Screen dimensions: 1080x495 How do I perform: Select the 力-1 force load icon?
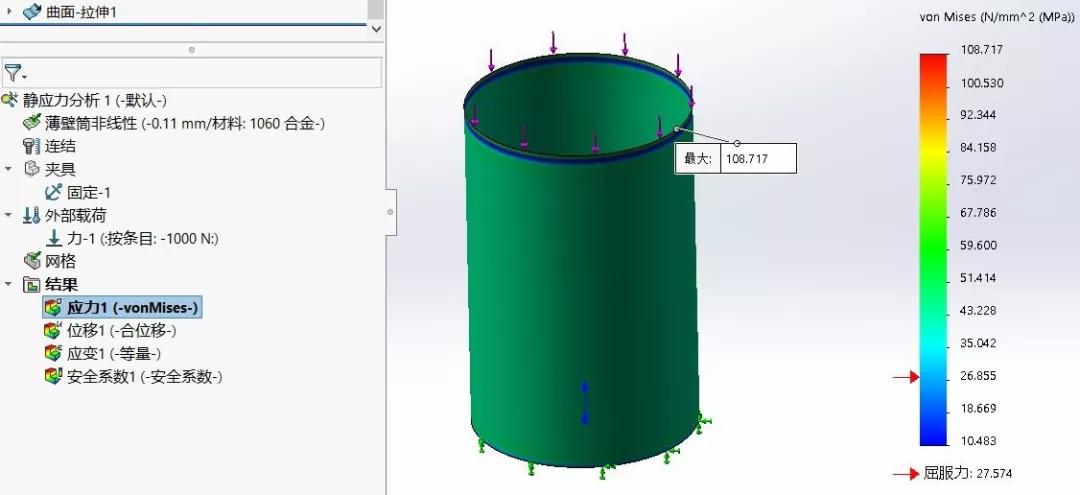point(54,238)
